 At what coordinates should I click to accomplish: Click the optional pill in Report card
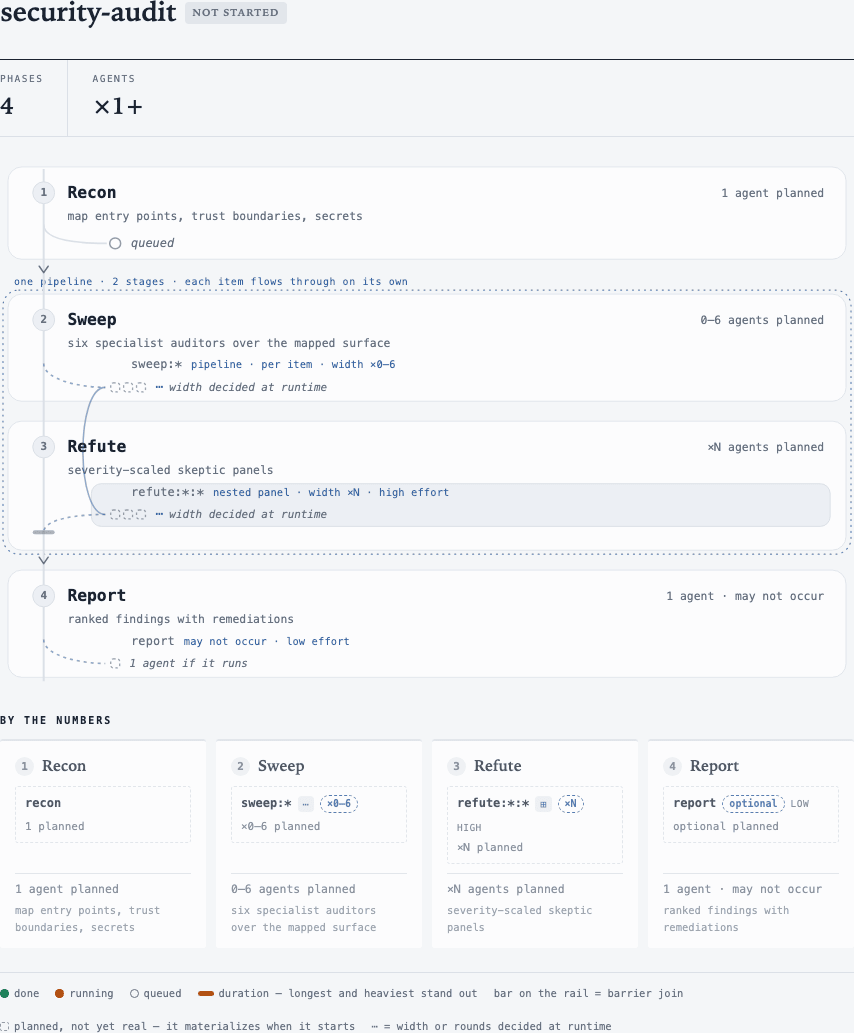point(753,804)
